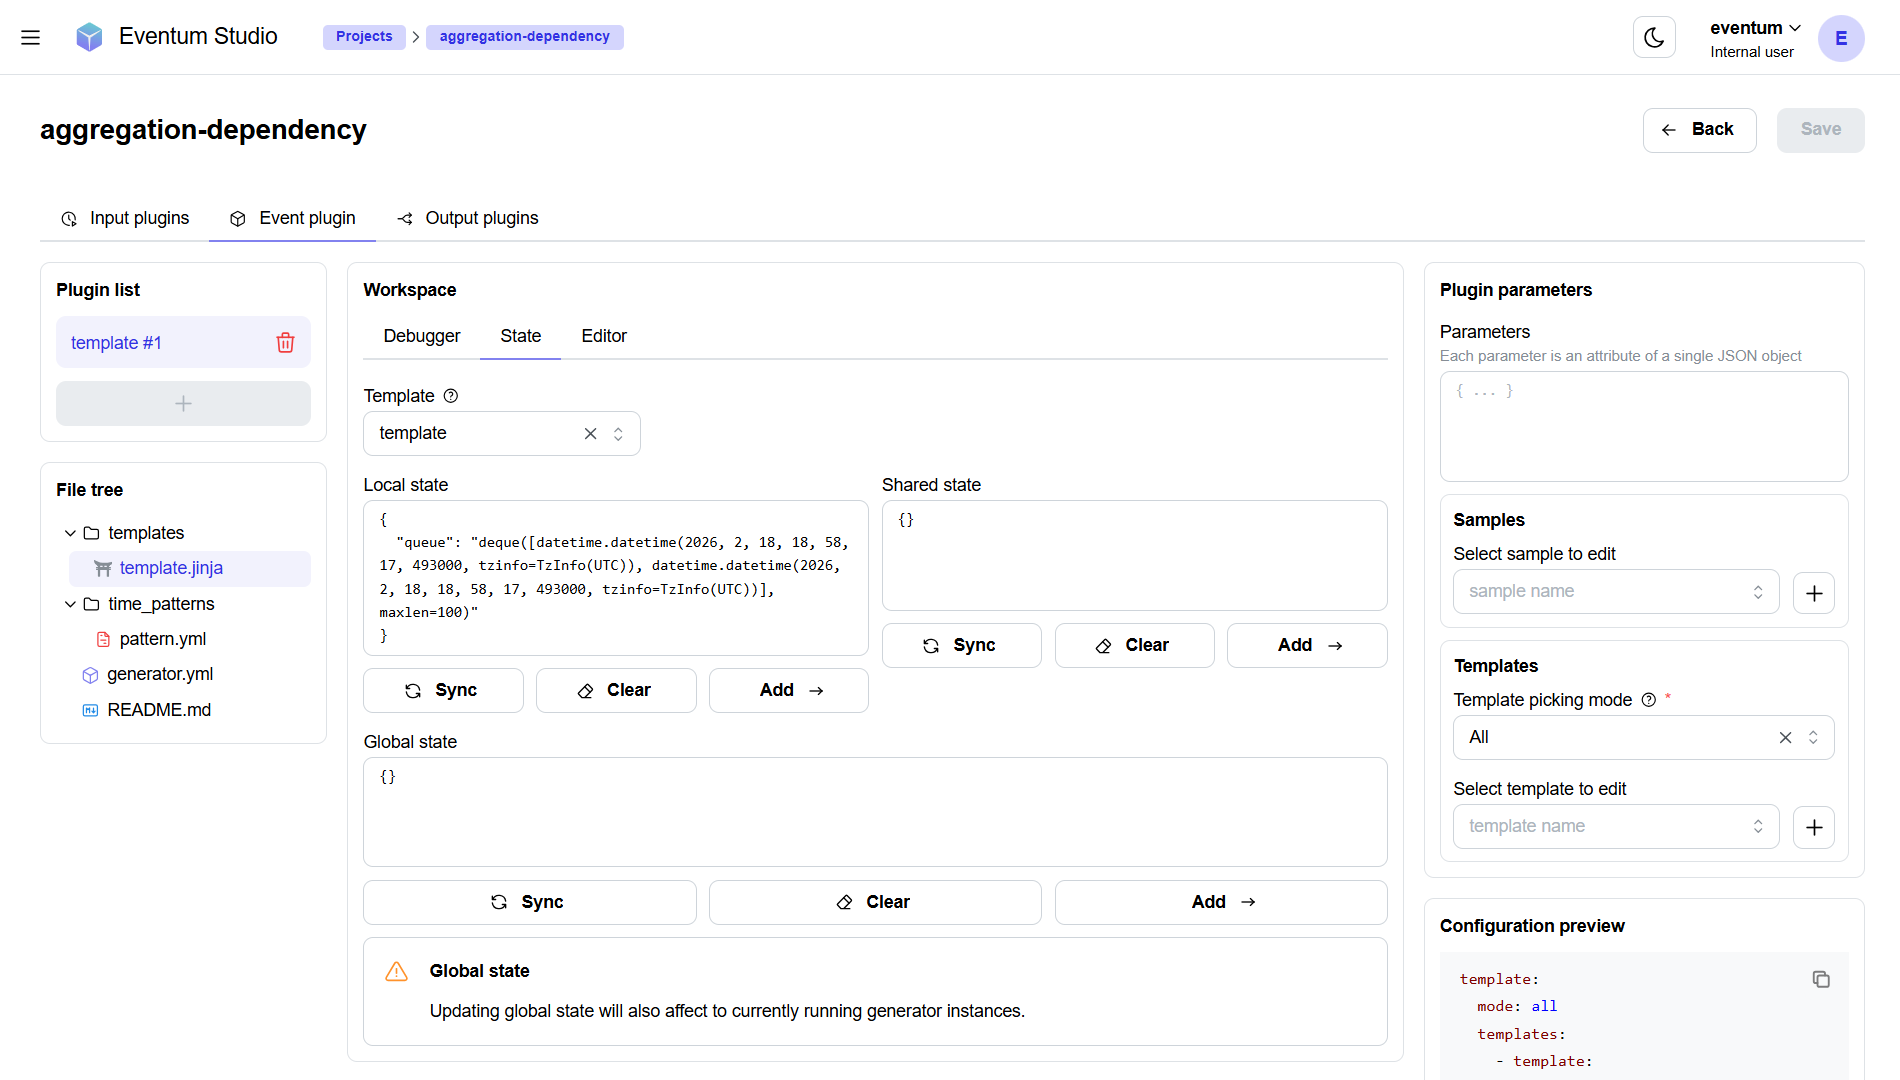The width and height of the screenshot is (1900, 1080).
Task: Open the Template picking mode dropdown
Action: (x=1640, y=737)
